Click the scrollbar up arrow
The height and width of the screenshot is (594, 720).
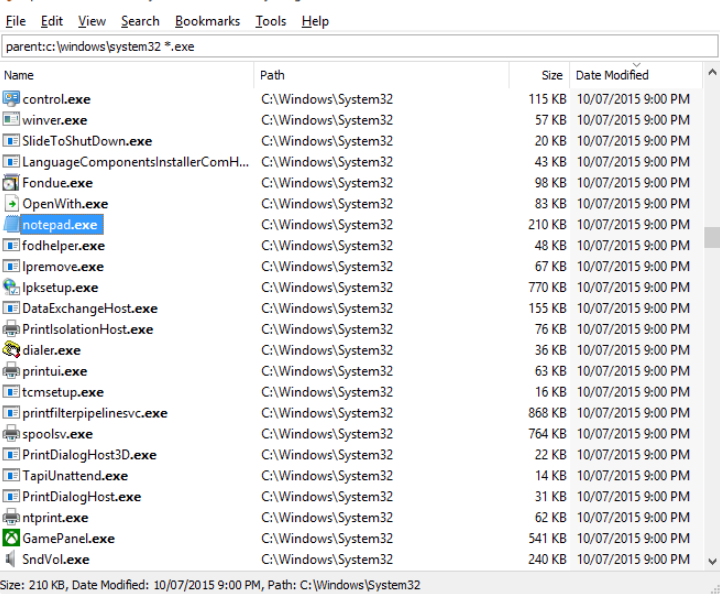(x=712, y=72)
